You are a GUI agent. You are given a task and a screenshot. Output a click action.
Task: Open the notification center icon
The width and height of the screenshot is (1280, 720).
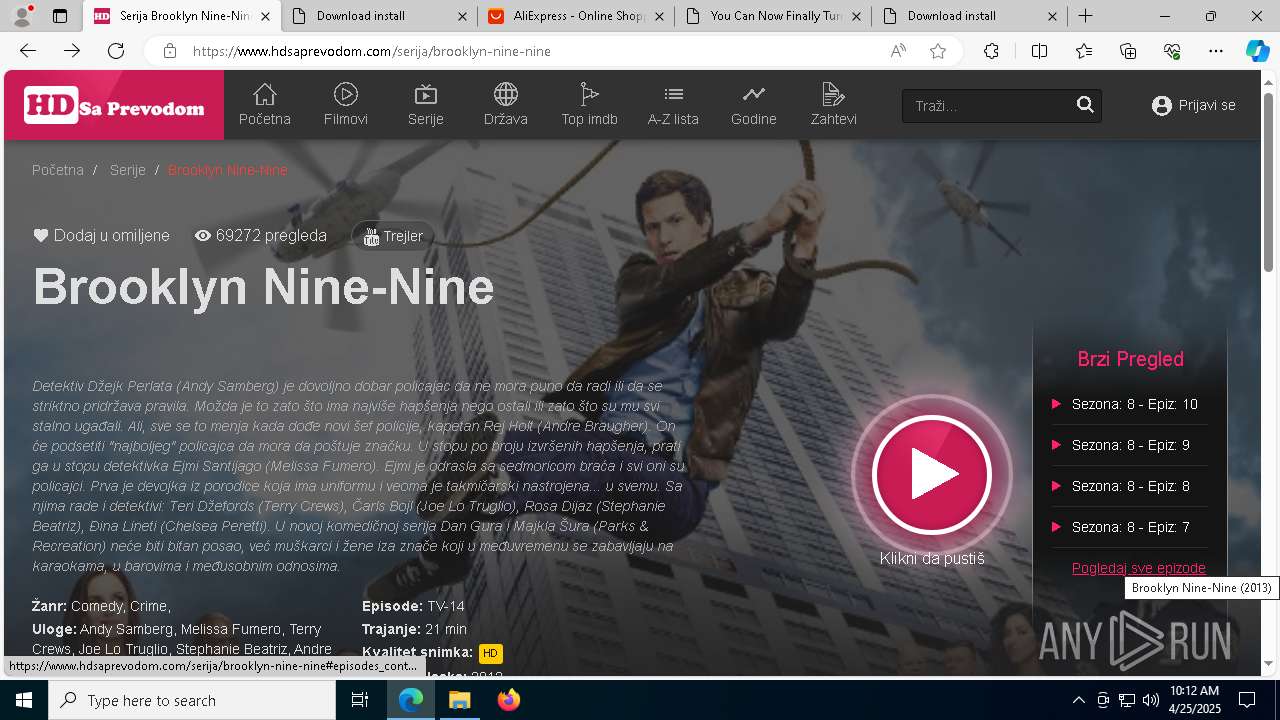click(1247, 700)
